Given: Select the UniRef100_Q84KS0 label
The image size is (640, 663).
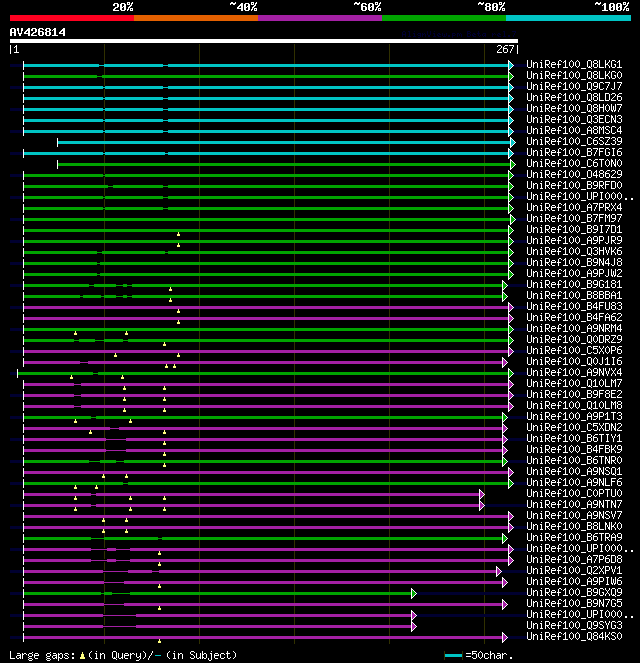Looking at the screenshot, I should [x=574, y=636].
